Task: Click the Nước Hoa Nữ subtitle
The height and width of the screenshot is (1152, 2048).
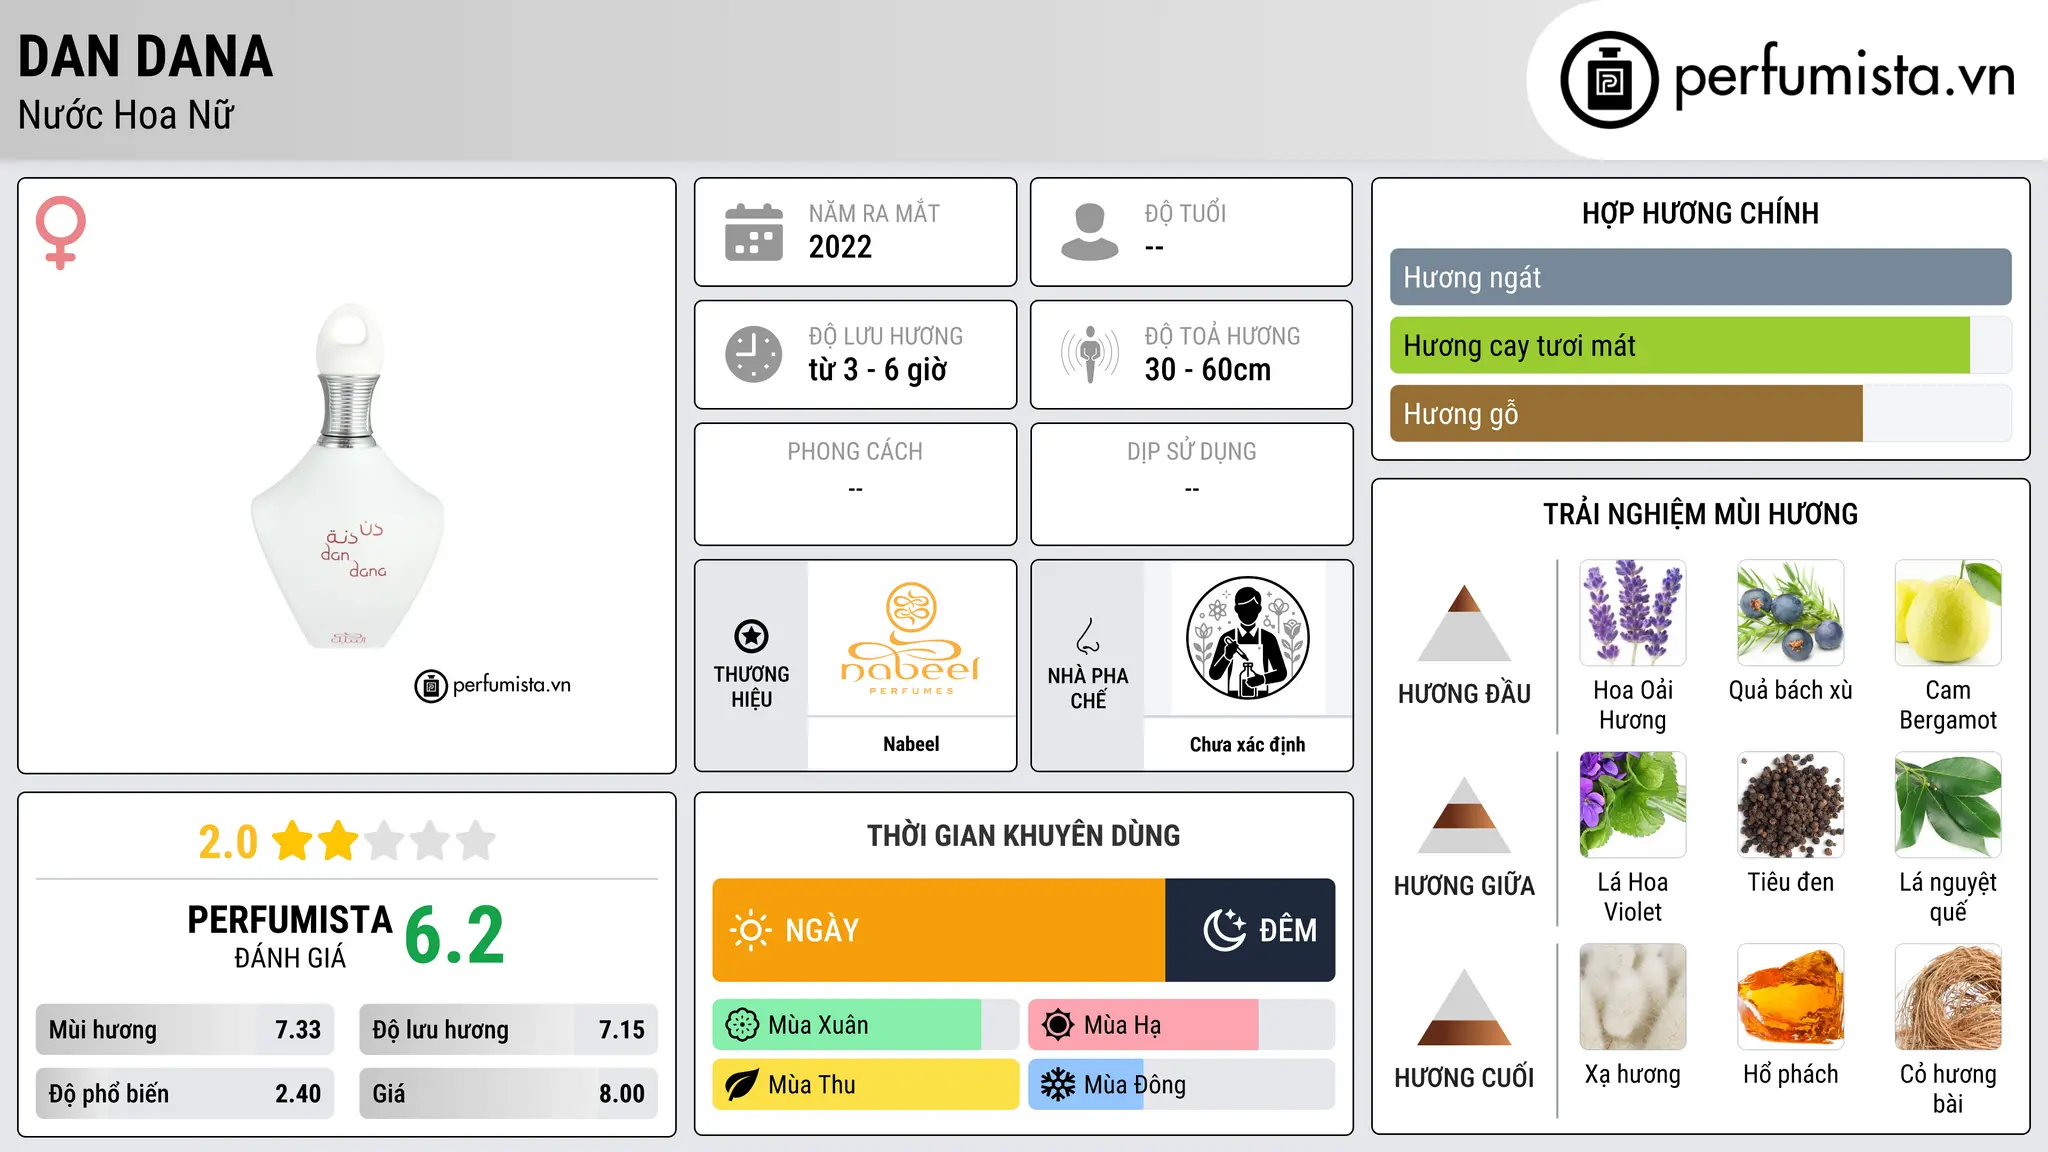Action: point(126,115)
